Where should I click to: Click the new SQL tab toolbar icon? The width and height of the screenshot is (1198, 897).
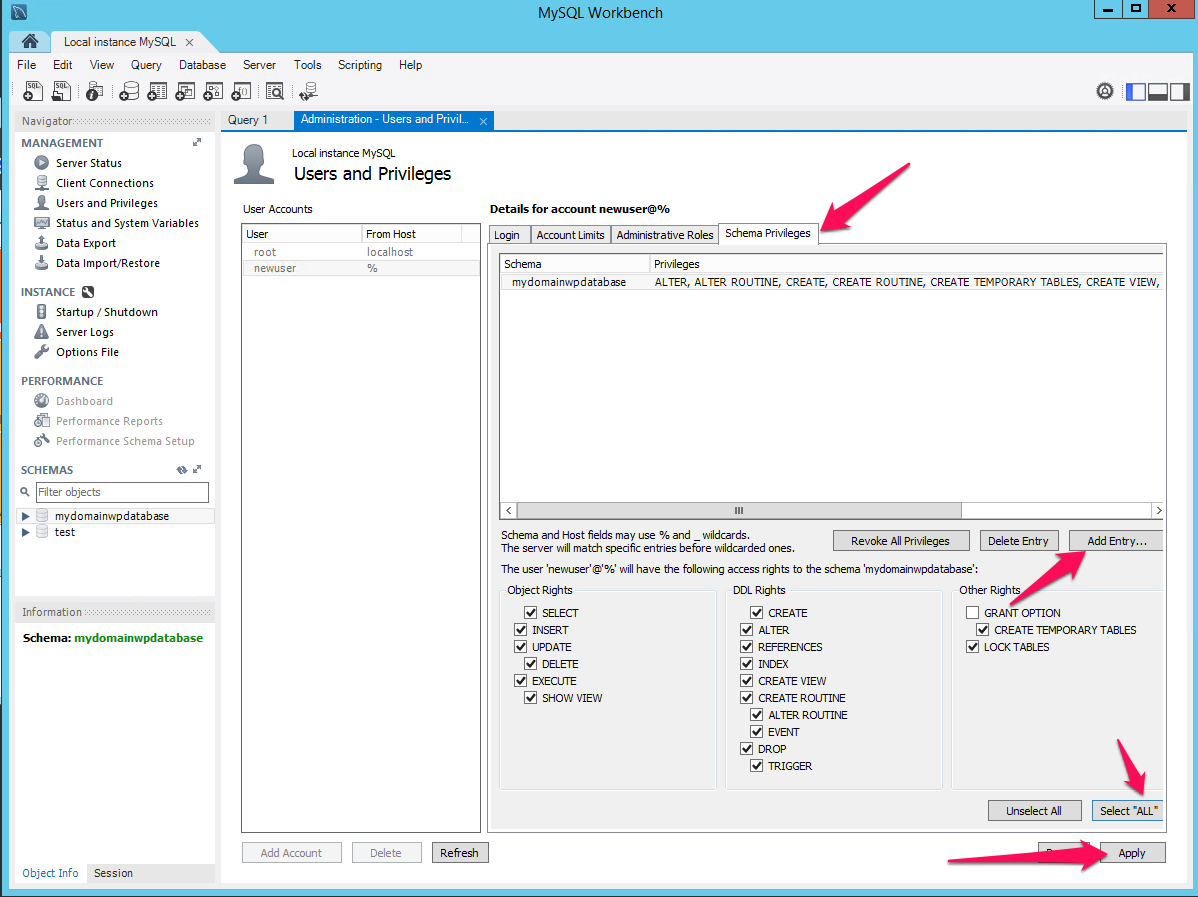(32, 91)
